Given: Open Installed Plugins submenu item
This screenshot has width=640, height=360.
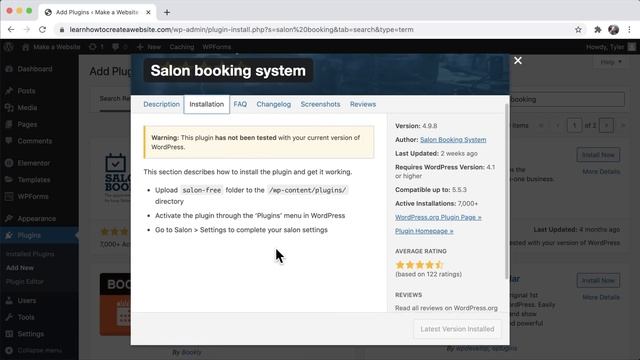Looking at the screenshot, I should coord(30,254).
